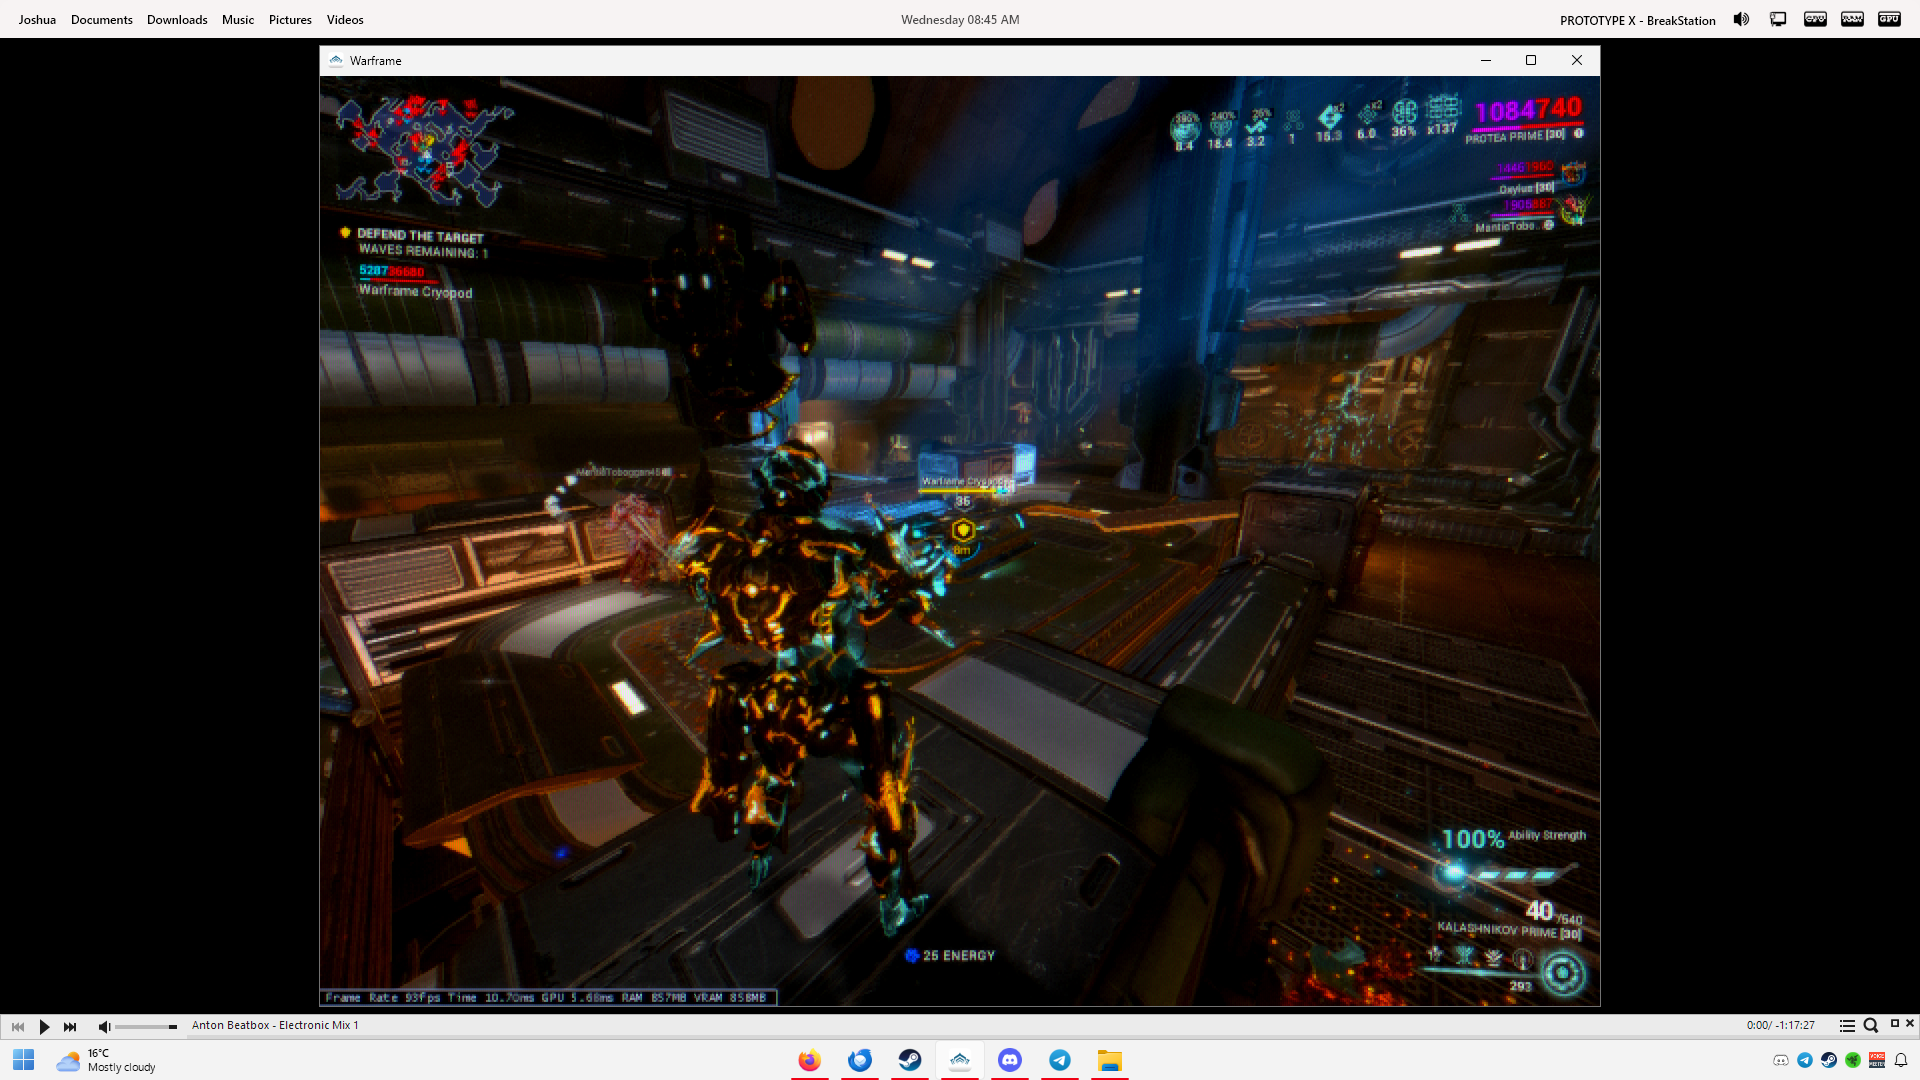Click the 36% buff icon
This screenshot has width=1920, height=1080.
tap(1404, 119)
